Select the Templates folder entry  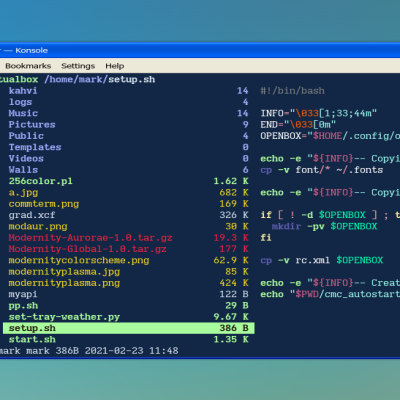click(x=128, y=147)
